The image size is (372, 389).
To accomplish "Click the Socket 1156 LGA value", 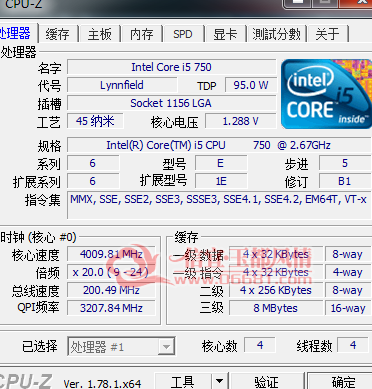I will [172, 103].
